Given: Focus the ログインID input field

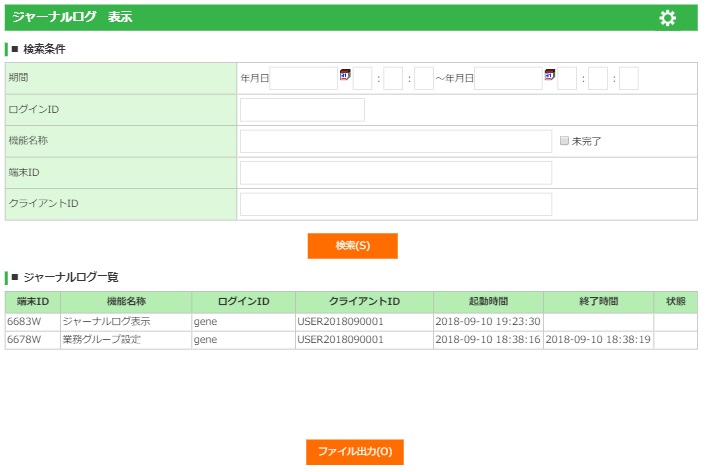Looking at the screenshot, I should [302, 110].
